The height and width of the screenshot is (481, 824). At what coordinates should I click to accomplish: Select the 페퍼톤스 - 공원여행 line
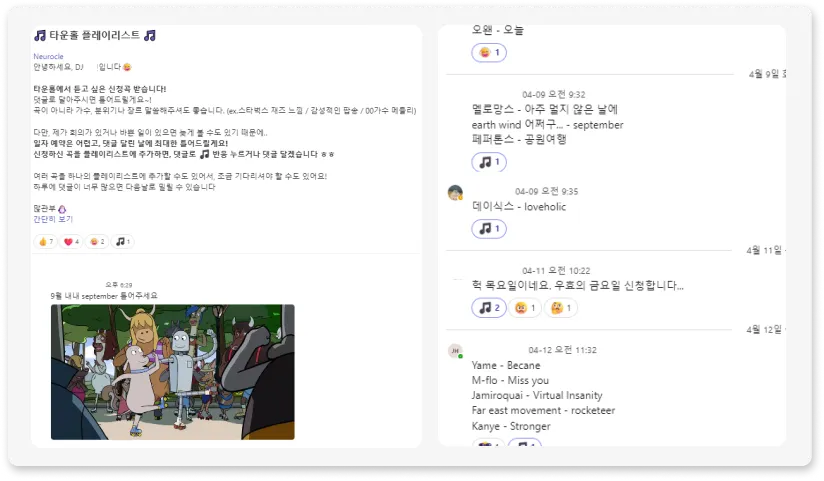tap(519, 139)
